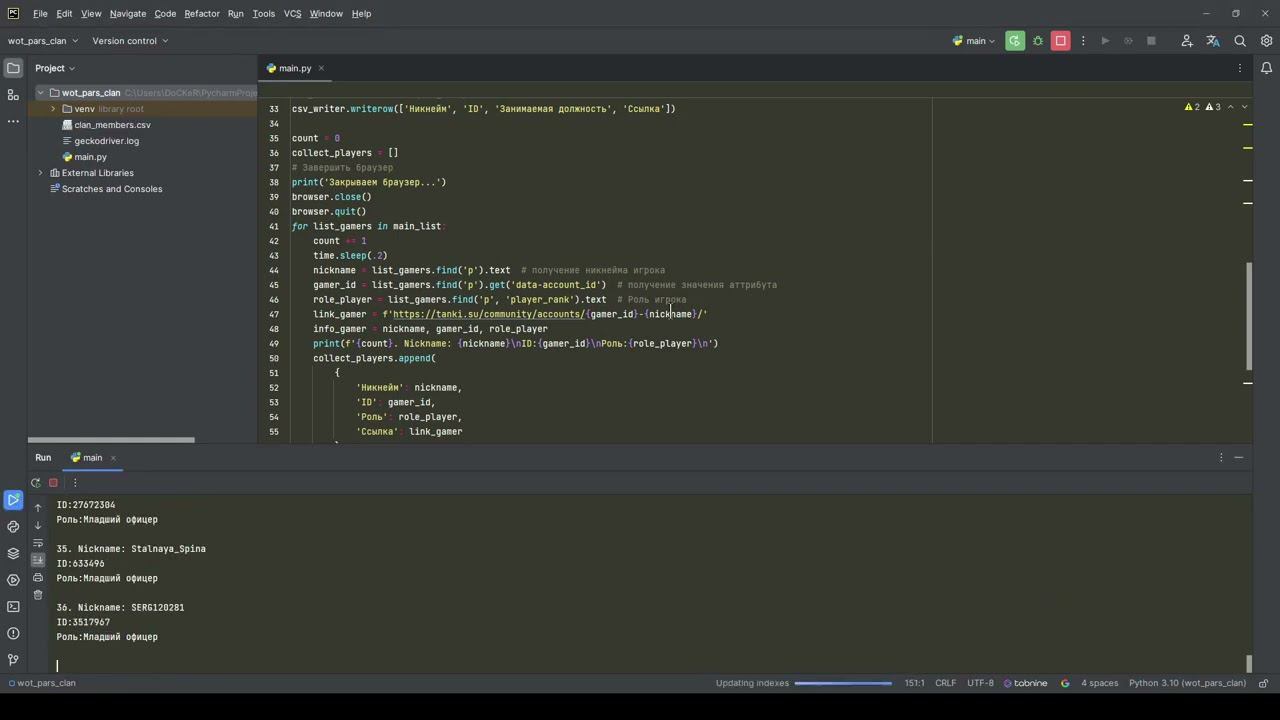Image resolution: width=1280 pixels, height=720 pixels.
Task: Toggle the Project tool window folder icon
Action: [x=13, y=68]
